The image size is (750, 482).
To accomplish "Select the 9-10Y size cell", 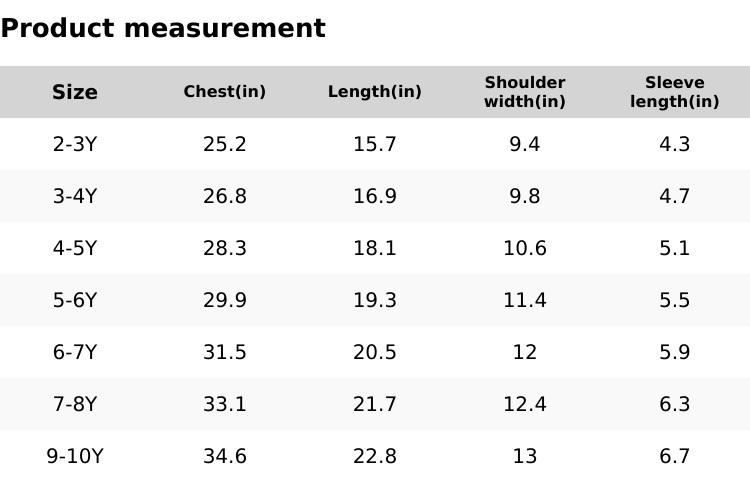I will 75,456.
